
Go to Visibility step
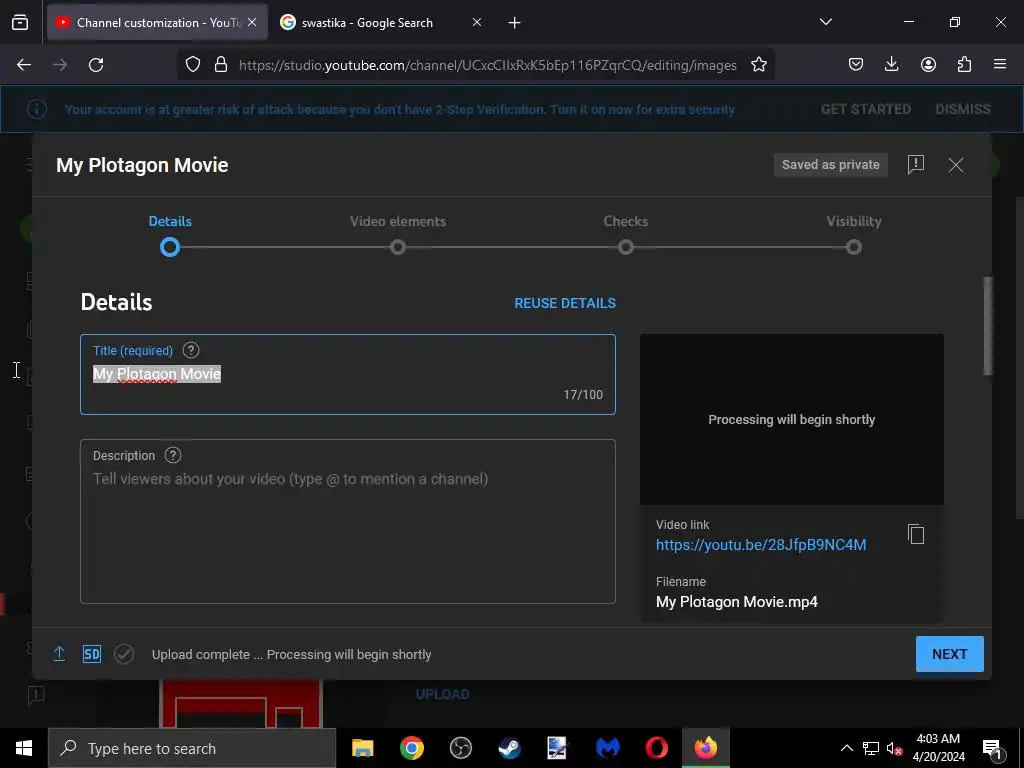pos(854,236)
